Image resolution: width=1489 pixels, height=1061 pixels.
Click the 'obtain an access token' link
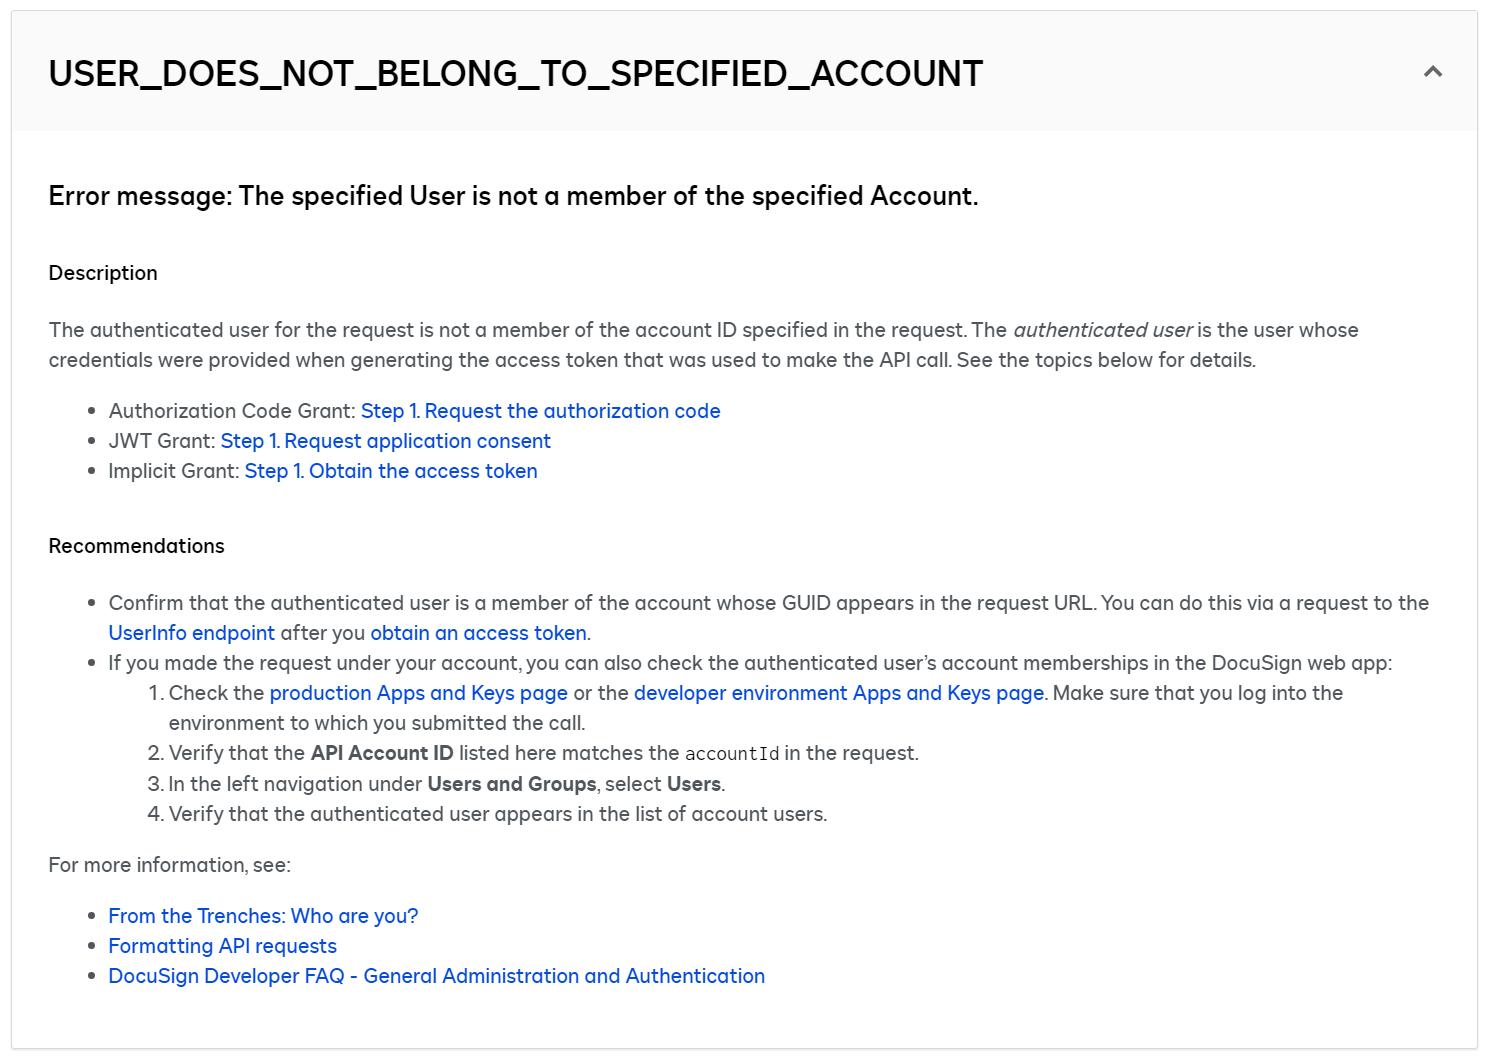click(x=478, y=633)
